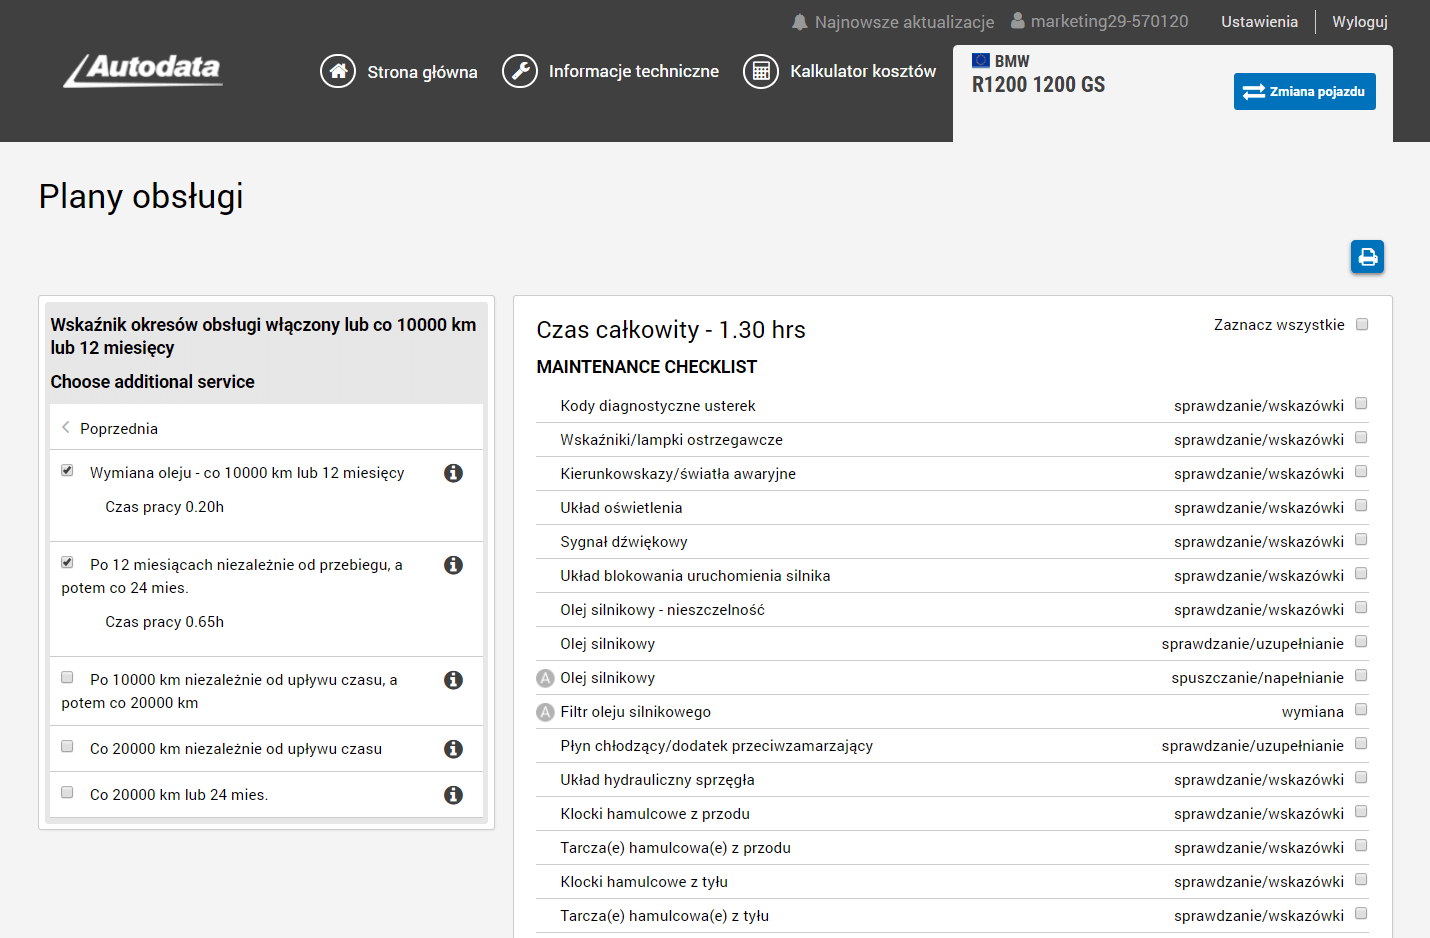
Task: Uncheck Po 12 miesiącach niezależnie od przebiegu
Action: click(67, 562)
